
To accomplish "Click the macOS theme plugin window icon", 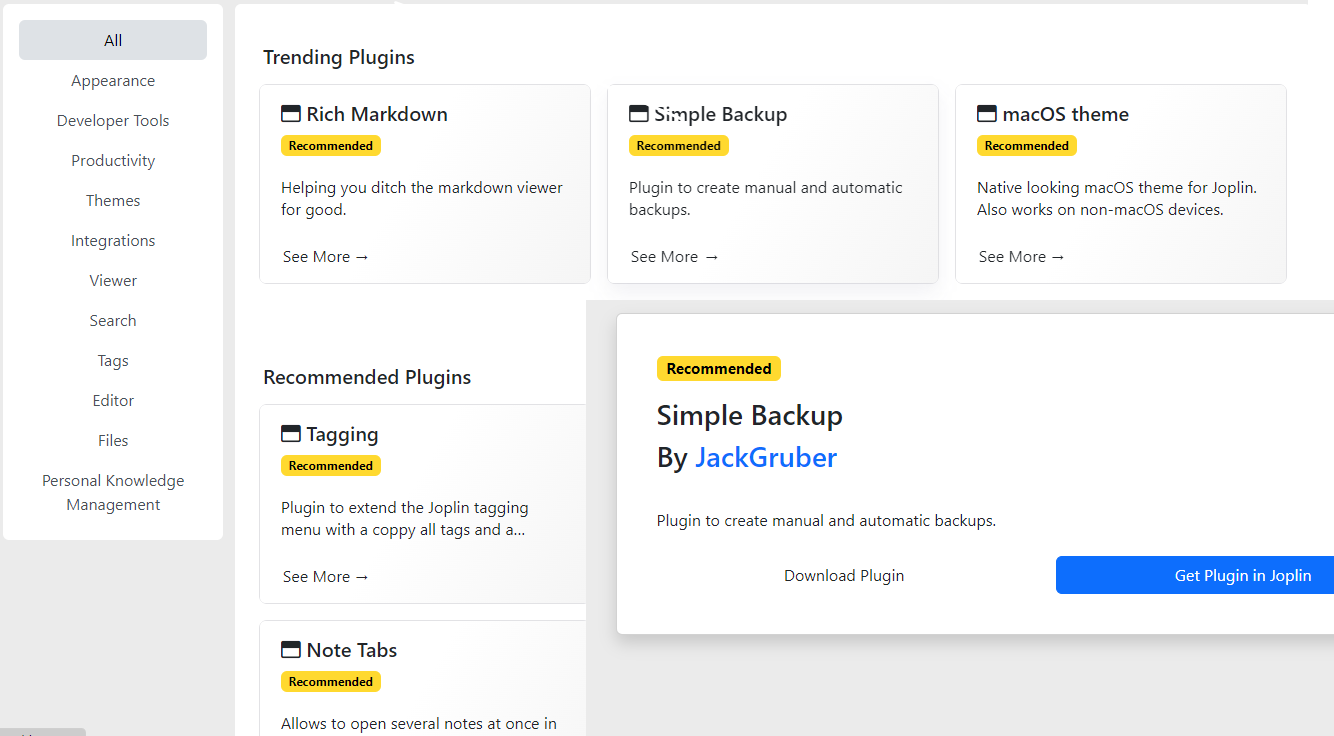I will pyautogui.click(x=987, y=114).
